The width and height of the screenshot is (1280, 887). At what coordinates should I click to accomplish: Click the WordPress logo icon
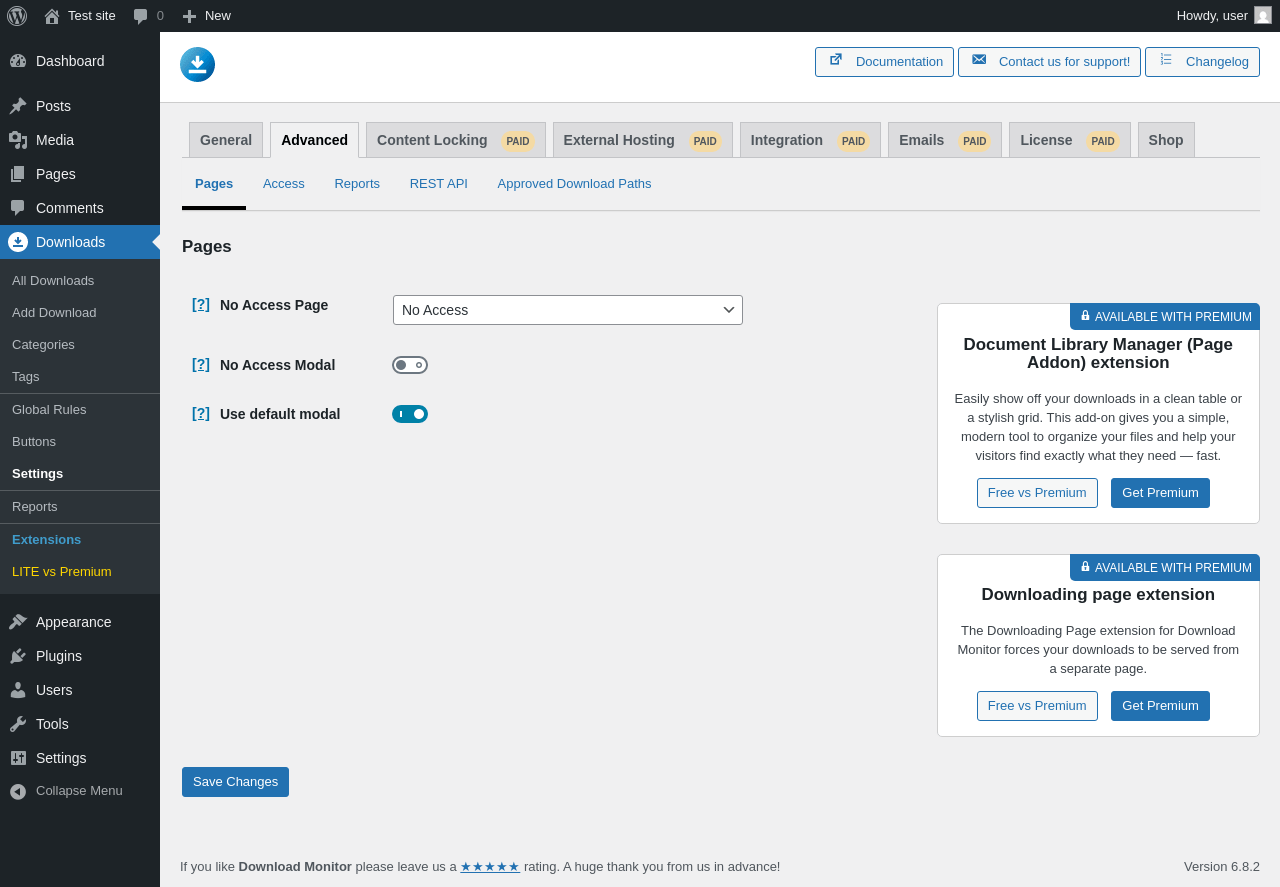17,16
